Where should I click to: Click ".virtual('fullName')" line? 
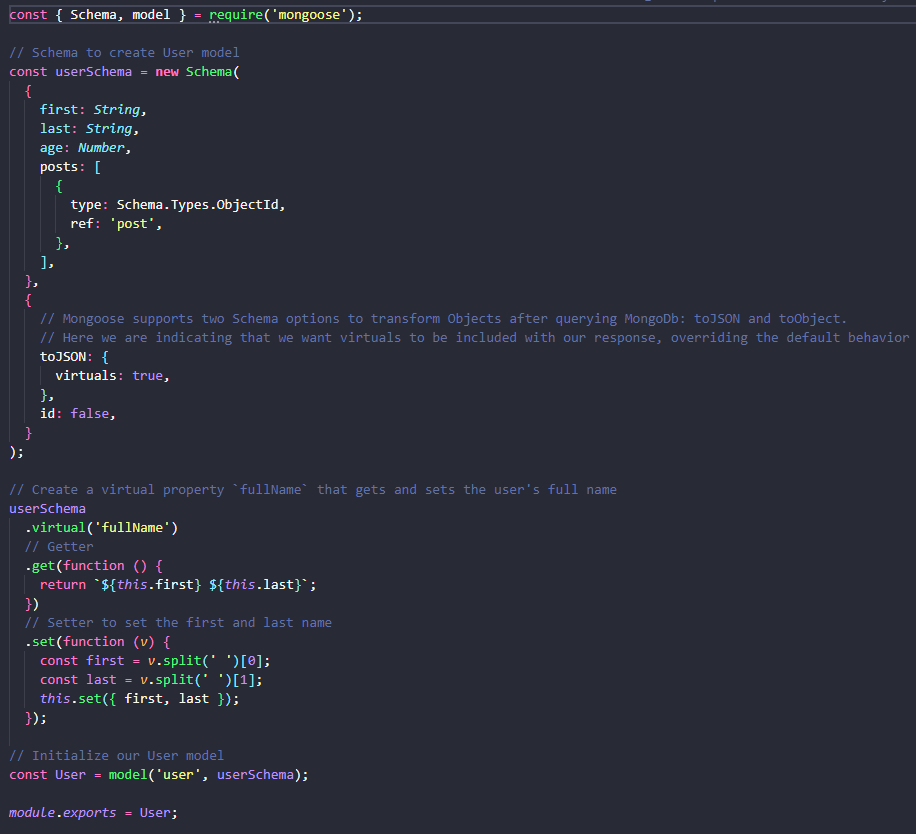[x=101, y=528]
